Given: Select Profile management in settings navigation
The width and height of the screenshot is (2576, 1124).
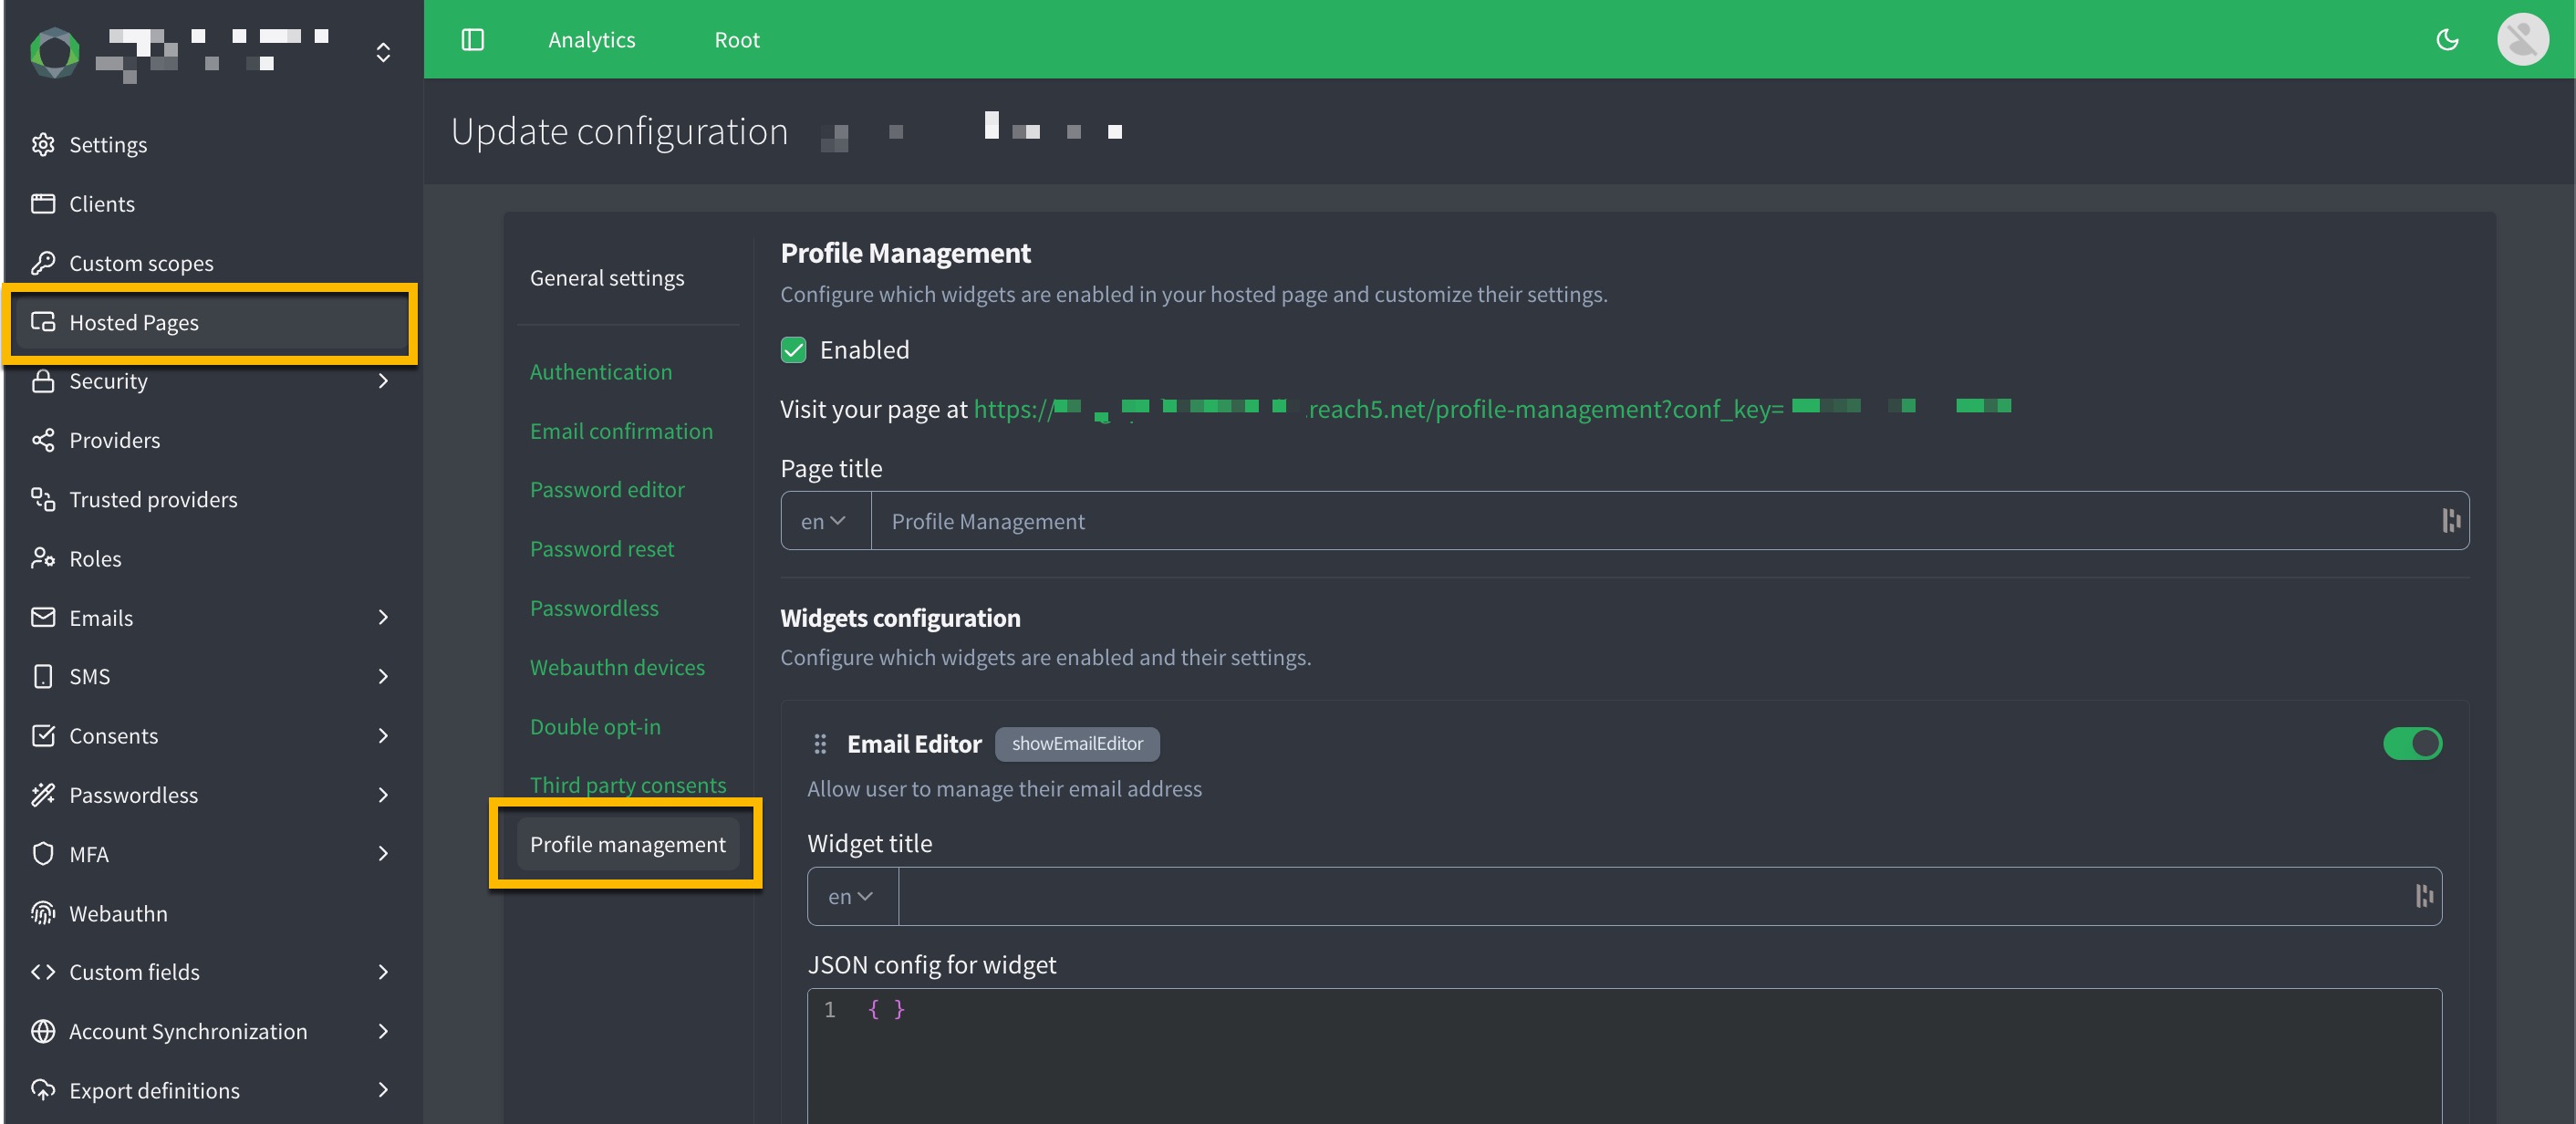Looking at the screenshot, I should pyautogui.click(x=627, y=844).
